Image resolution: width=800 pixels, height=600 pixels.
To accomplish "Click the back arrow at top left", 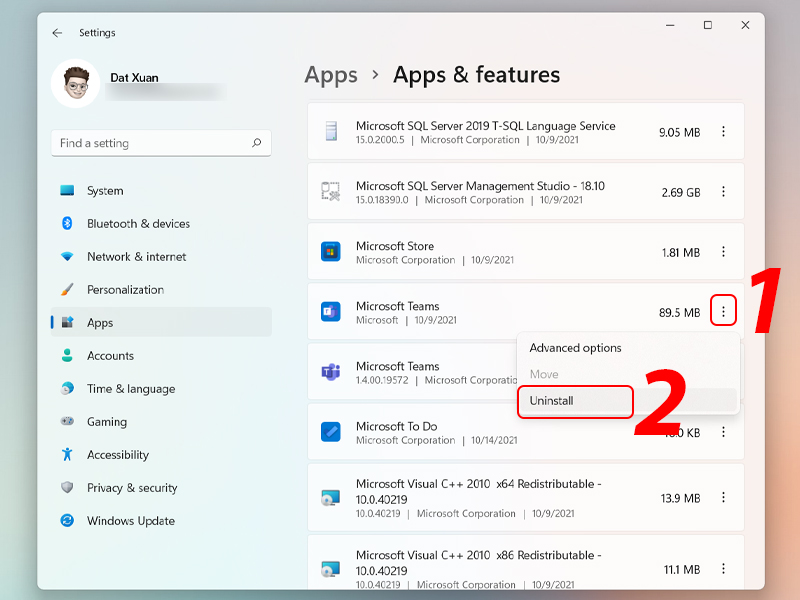I will pyautogui.click(x=57, y=32).
